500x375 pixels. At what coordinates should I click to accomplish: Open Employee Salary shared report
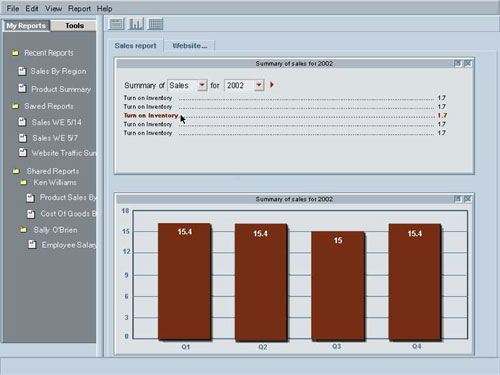pos(69,245)
